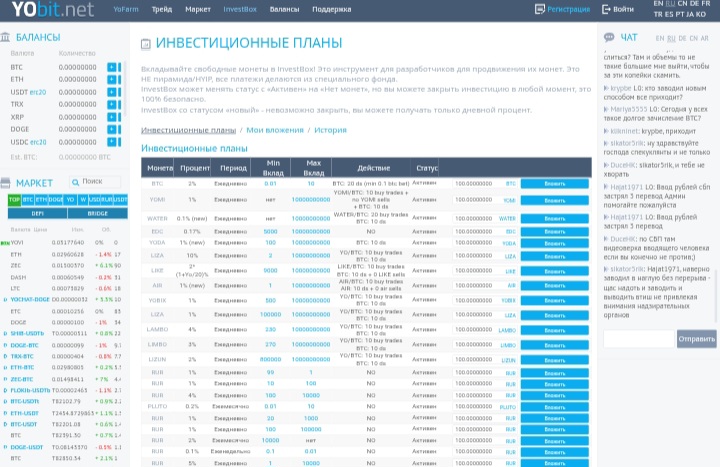Image resolution: width=720 pixels, height=467 pixels.
Task: Select the RUR market tab
Action: (x=107, y=200)
